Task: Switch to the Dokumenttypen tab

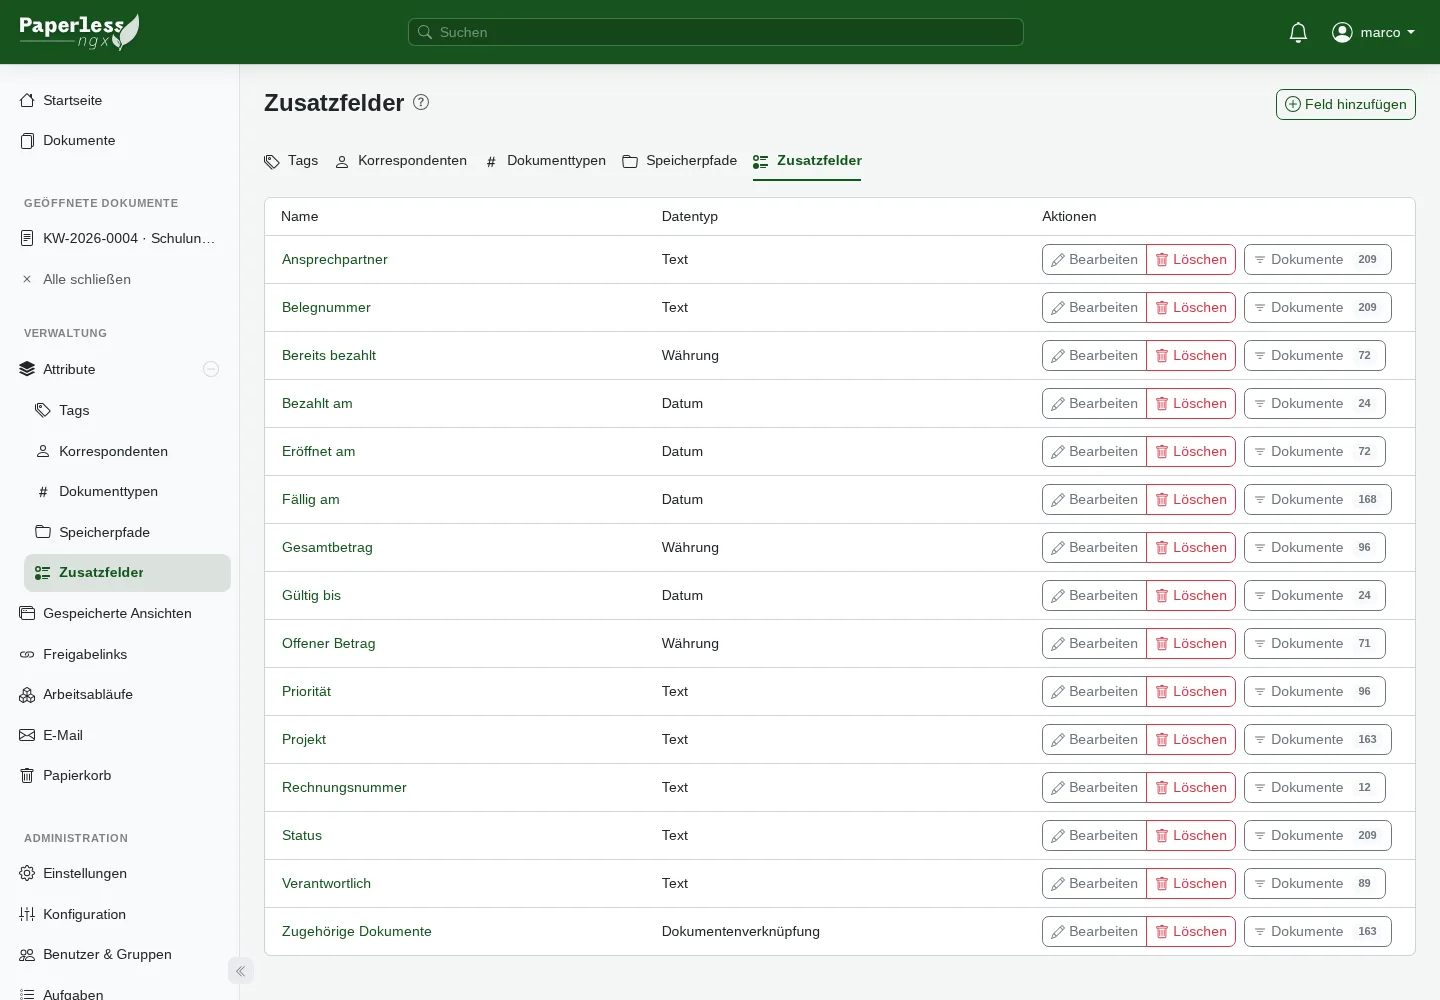Action: point(545,161)
